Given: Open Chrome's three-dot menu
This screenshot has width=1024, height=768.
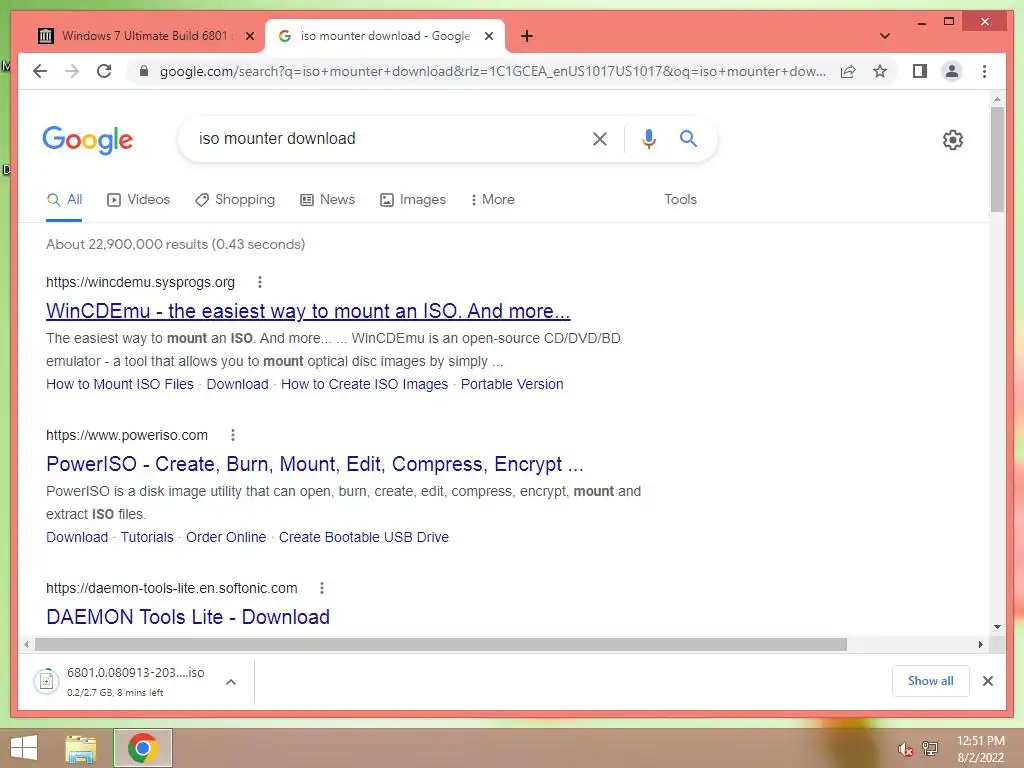Looking at the screenshot, I should [x=984, y=71].
